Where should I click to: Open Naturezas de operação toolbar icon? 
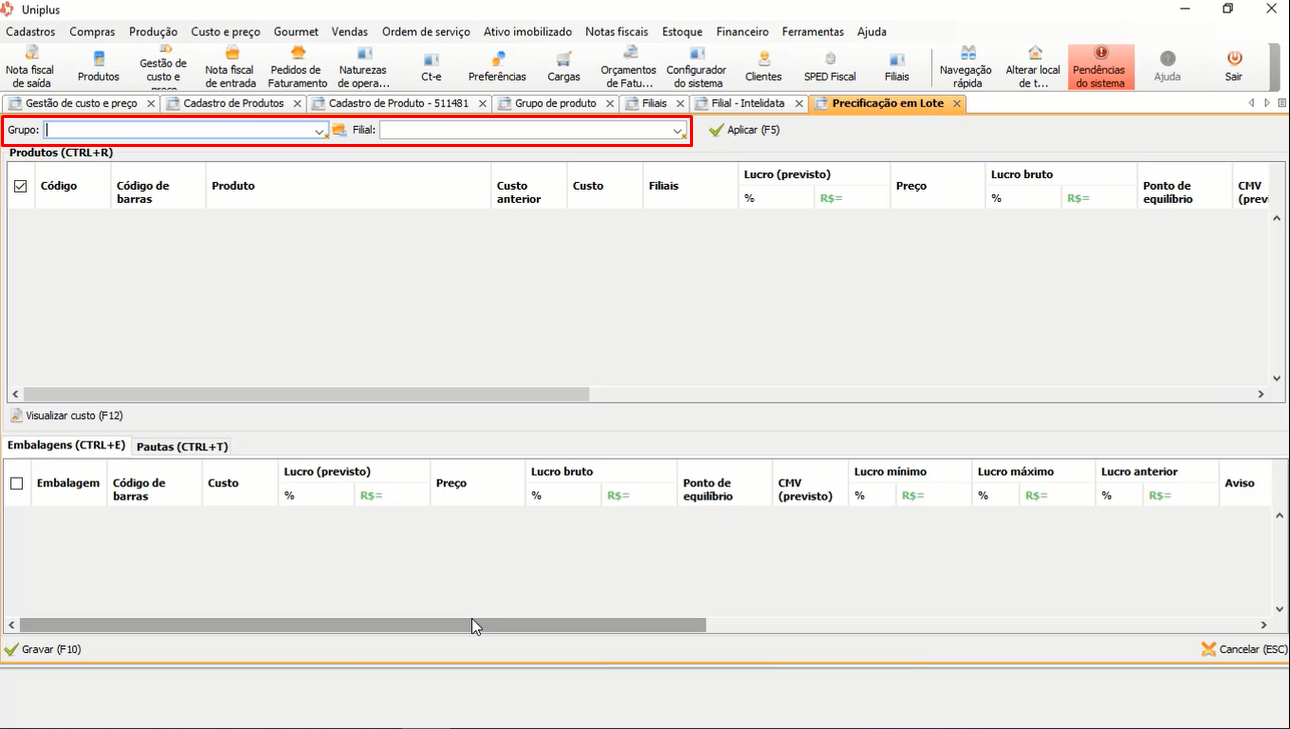(x=364, y=67)
